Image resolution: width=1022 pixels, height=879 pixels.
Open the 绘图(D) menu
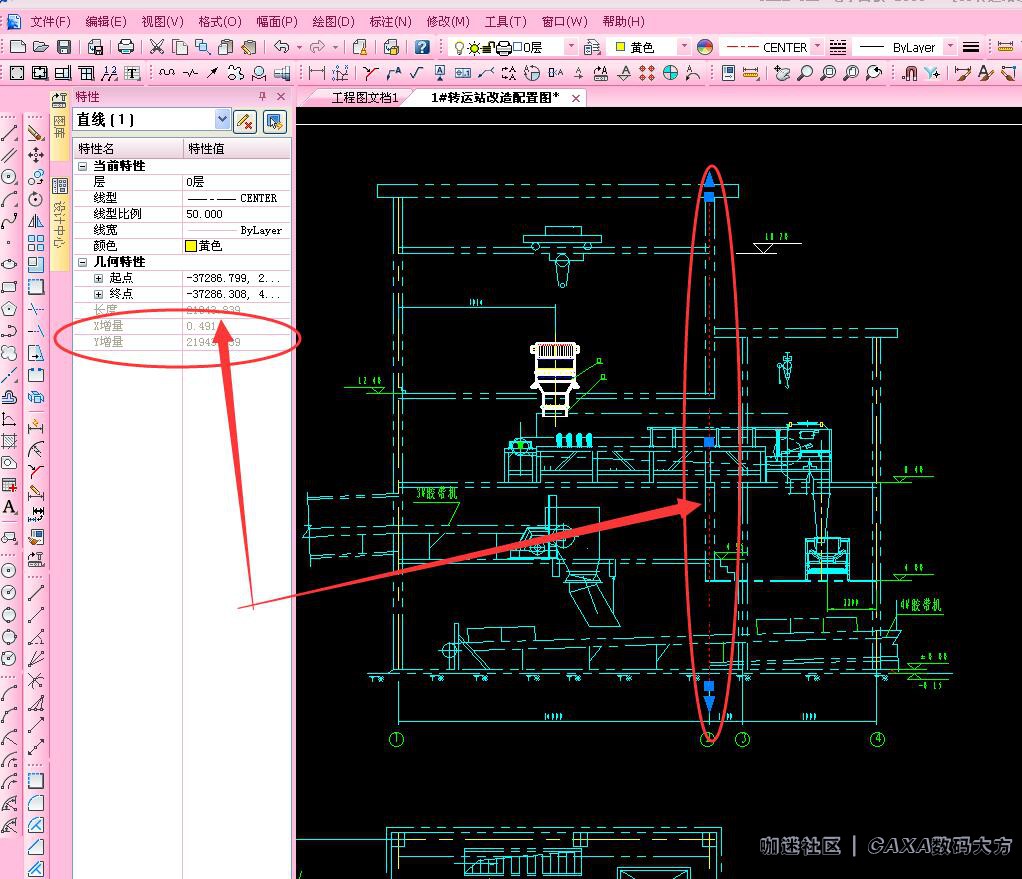click(x=333, y=21)
